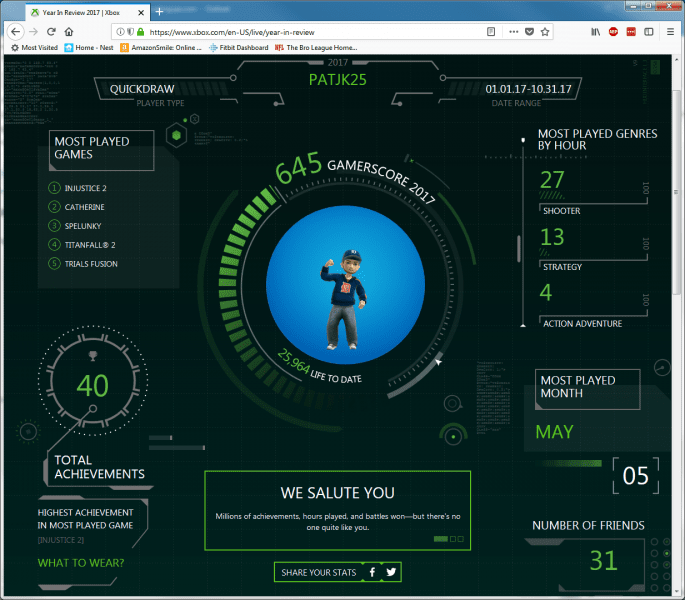Share stats via the Facebook icon
Viewport: 685px width, 600px height.
372,572
